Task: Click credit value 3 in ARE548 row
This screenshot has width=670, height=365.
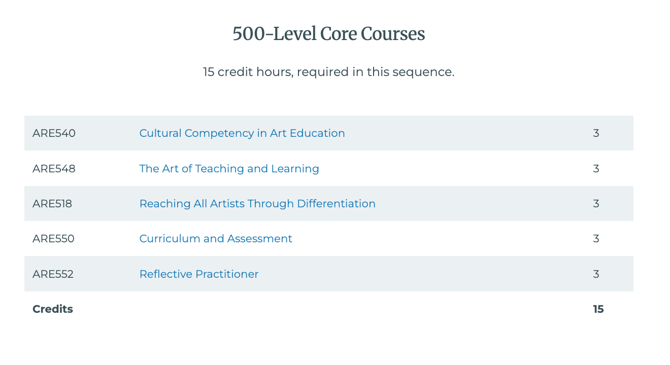Action: [596, 169]
